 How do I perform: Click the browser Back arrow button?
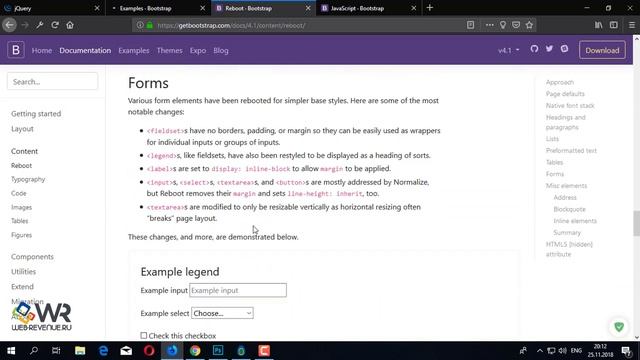coord(9,25)
